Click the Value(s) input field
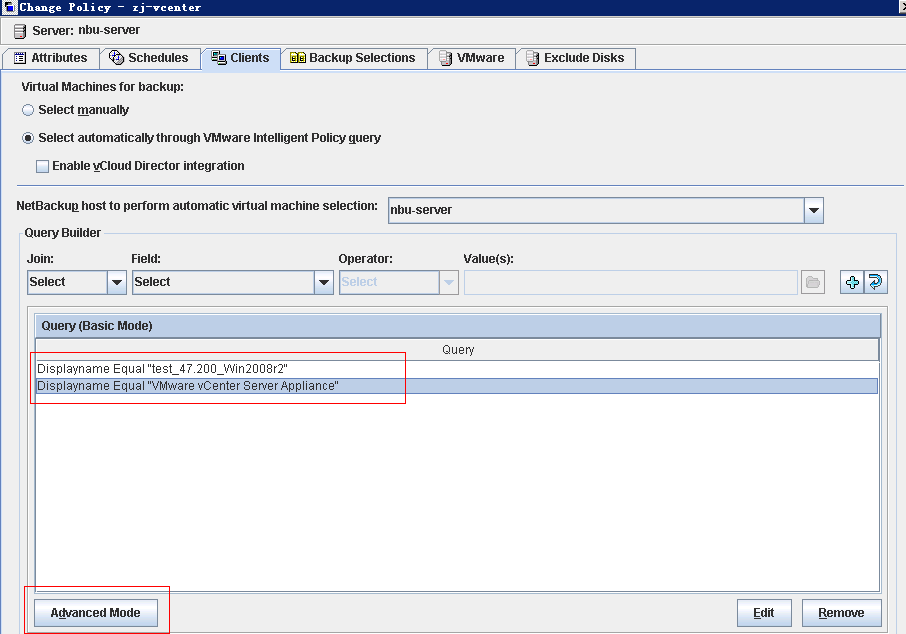Screen dimensions: 906x634 coord(631,283)
